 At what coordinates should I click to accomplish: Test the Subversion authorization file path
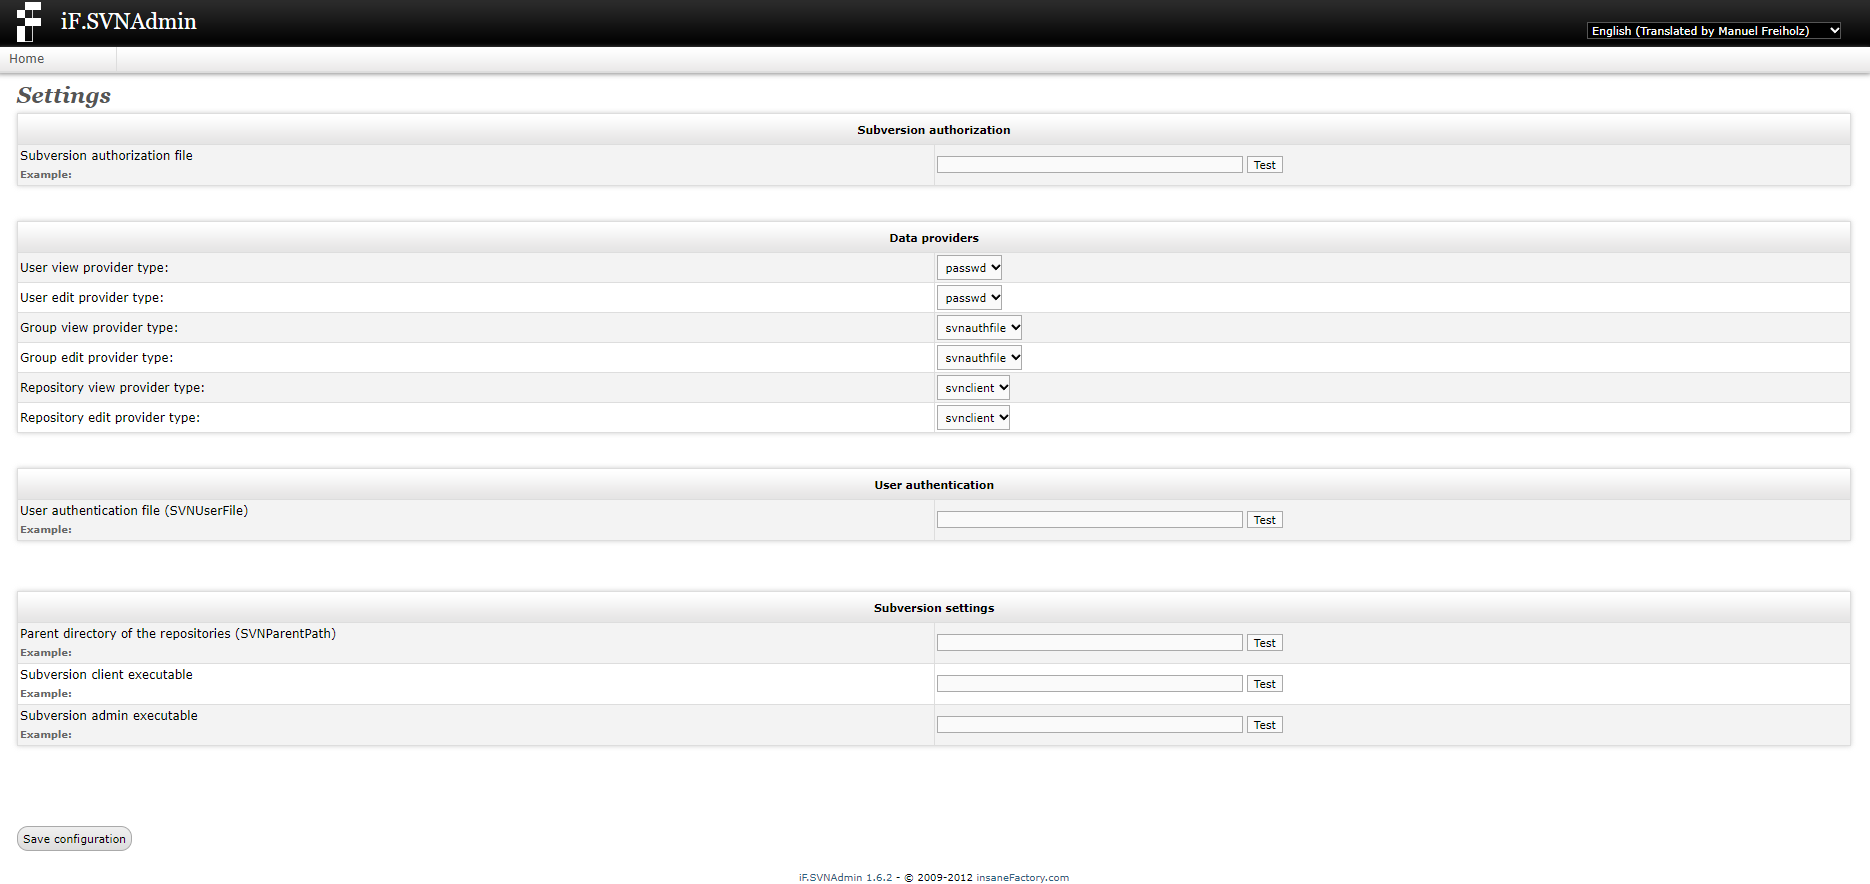(x=1264, y=165)
